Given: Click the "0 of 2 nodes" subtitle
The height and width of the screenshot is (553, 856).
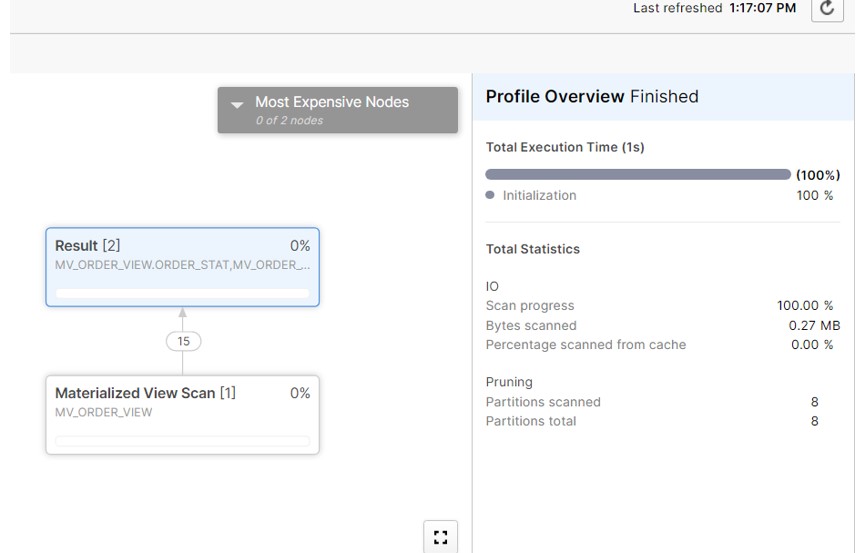Looking at the screenshot, I should 289,121.
